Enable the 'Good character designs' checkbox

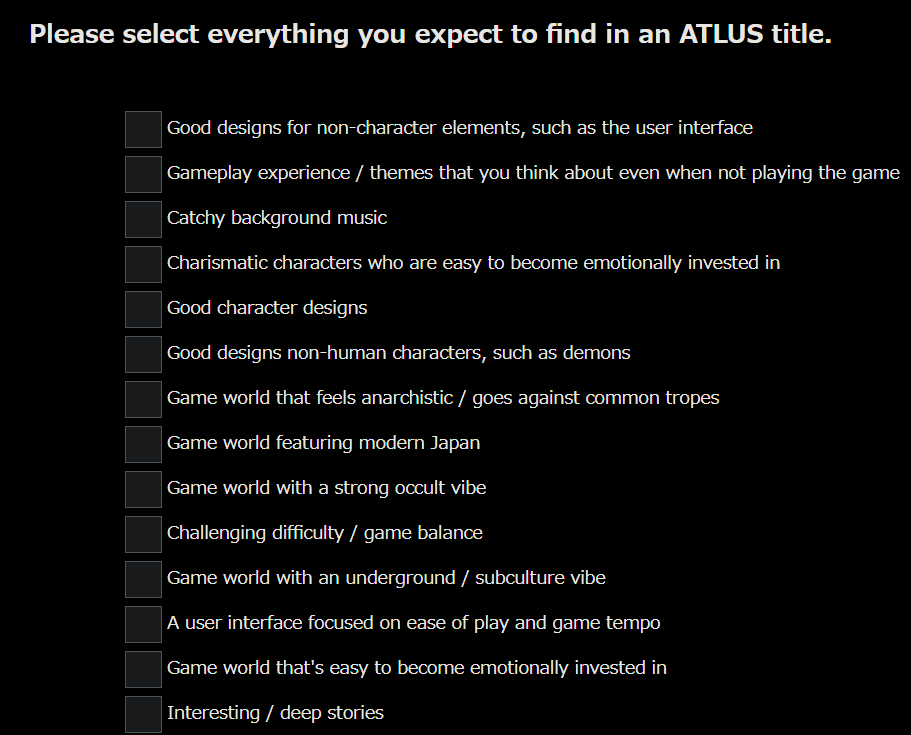(x=144, y=310)
